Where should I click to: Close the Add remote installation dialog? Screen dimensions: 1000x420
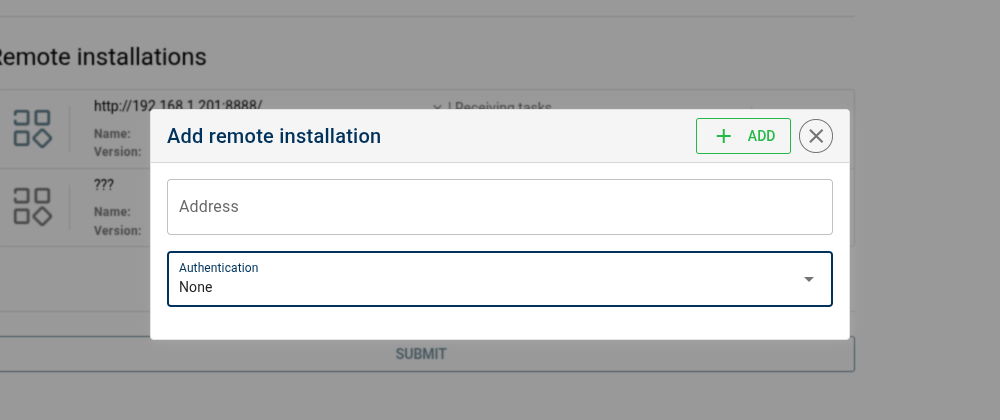(x=816, y=136)
